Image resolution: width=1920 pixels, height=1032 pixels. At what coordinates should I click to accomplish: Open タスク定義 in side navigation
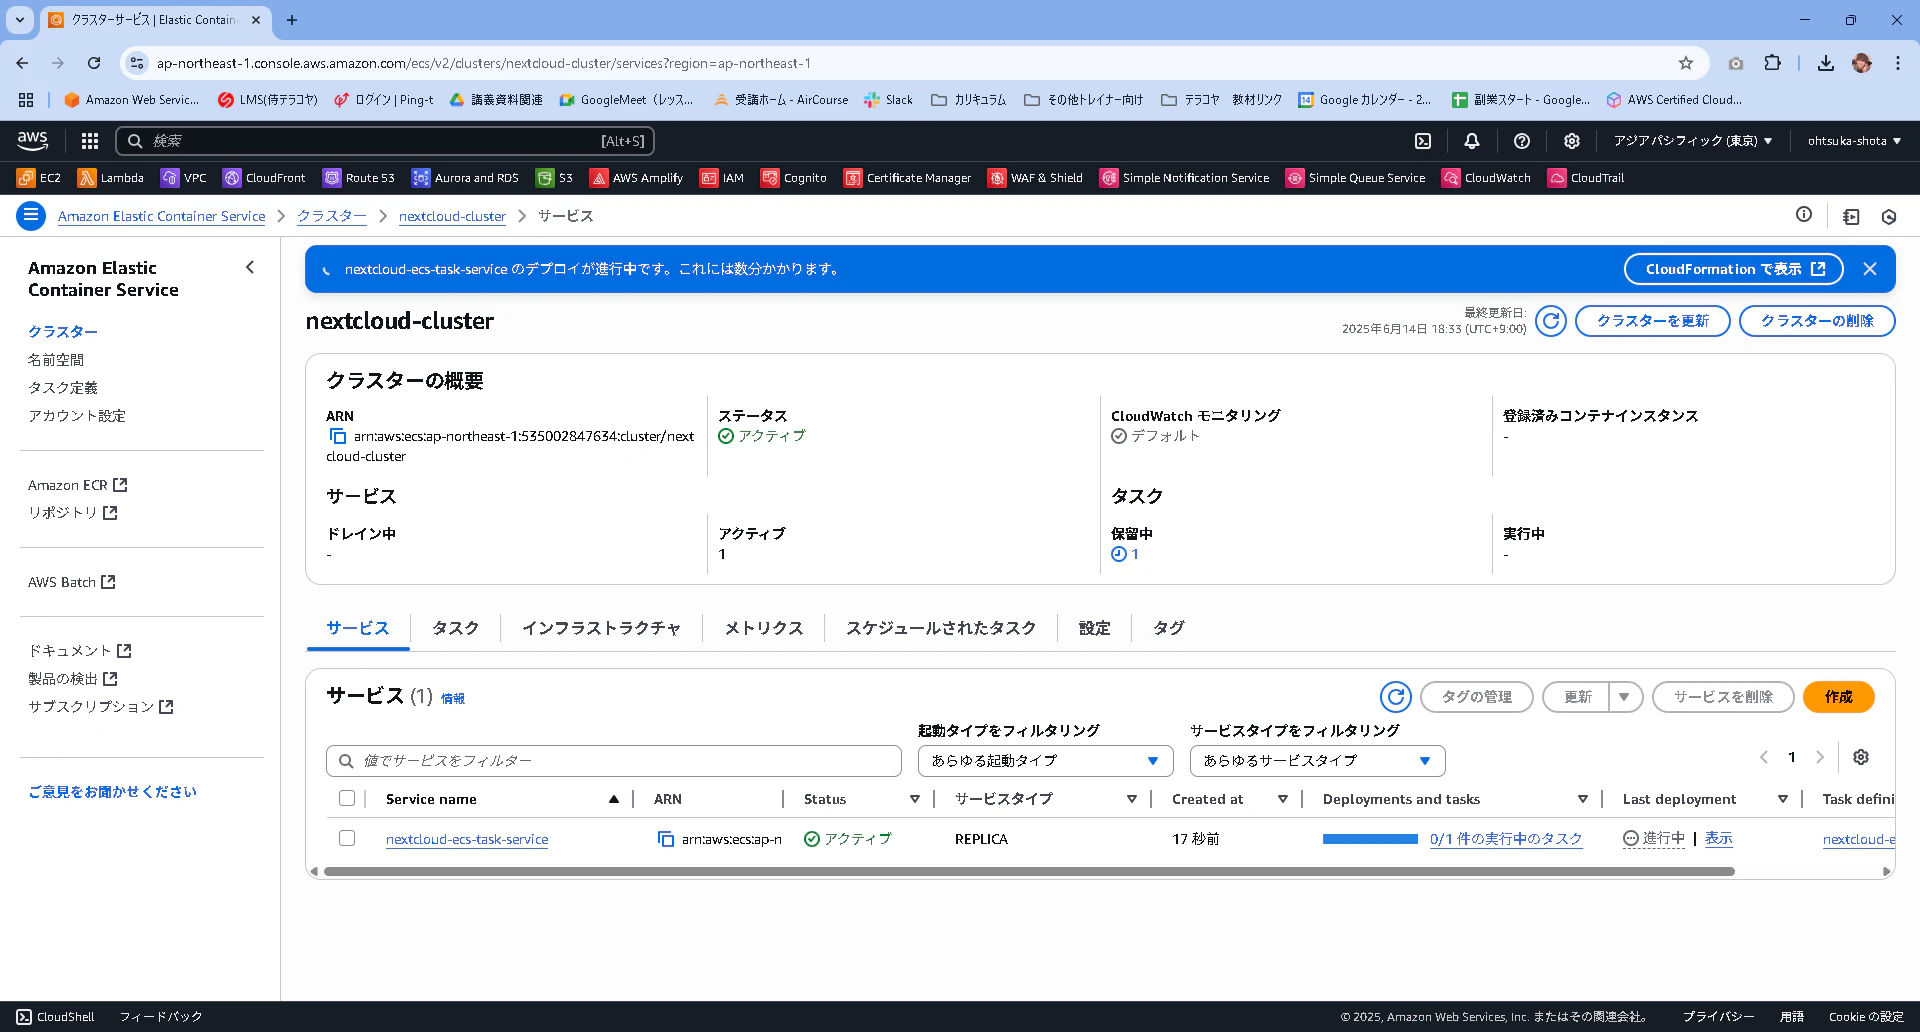(63, 387)
